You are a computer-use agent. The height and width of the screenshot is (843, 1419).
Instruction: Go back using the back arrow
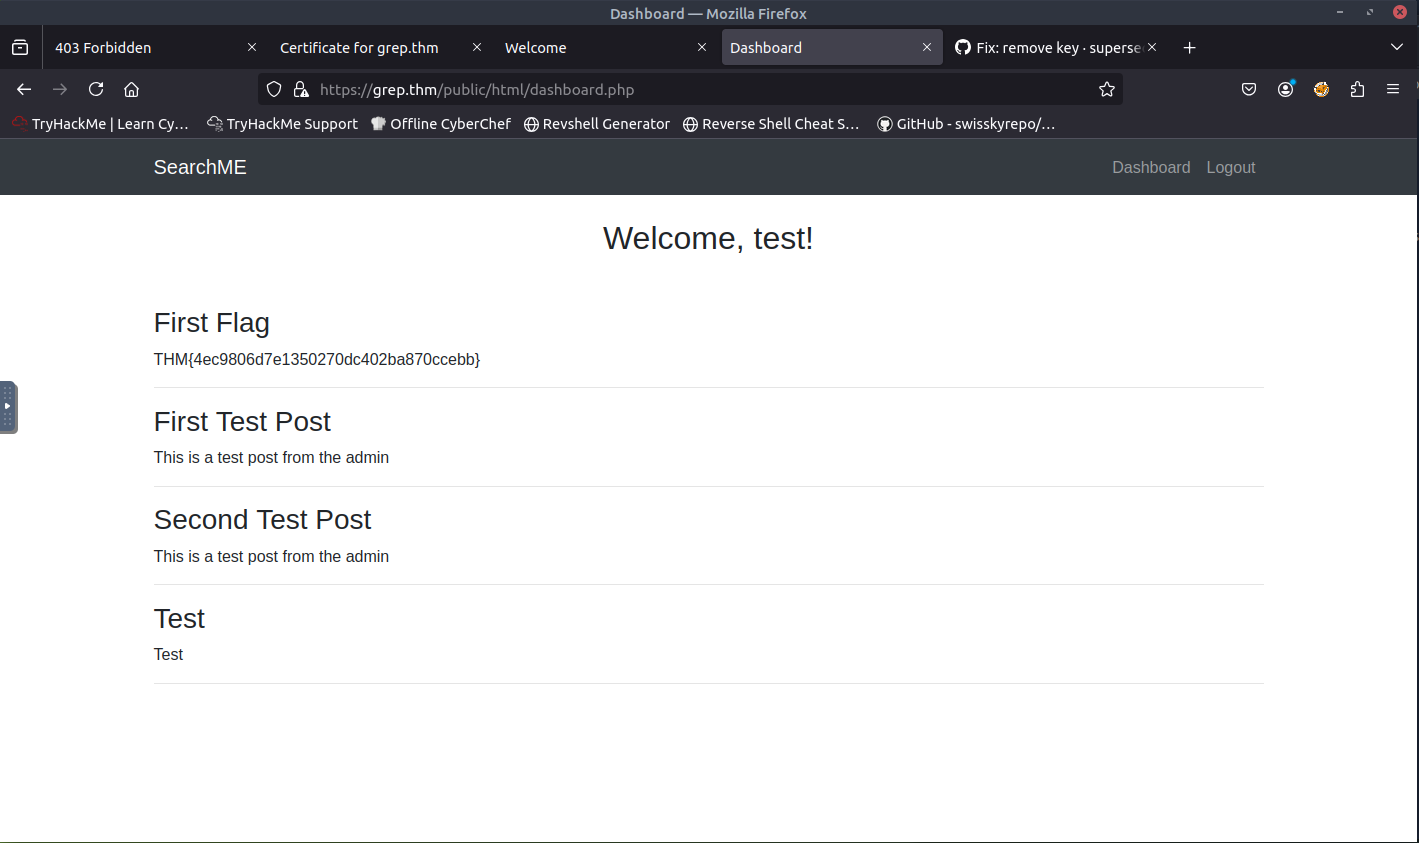coord(24,89)
